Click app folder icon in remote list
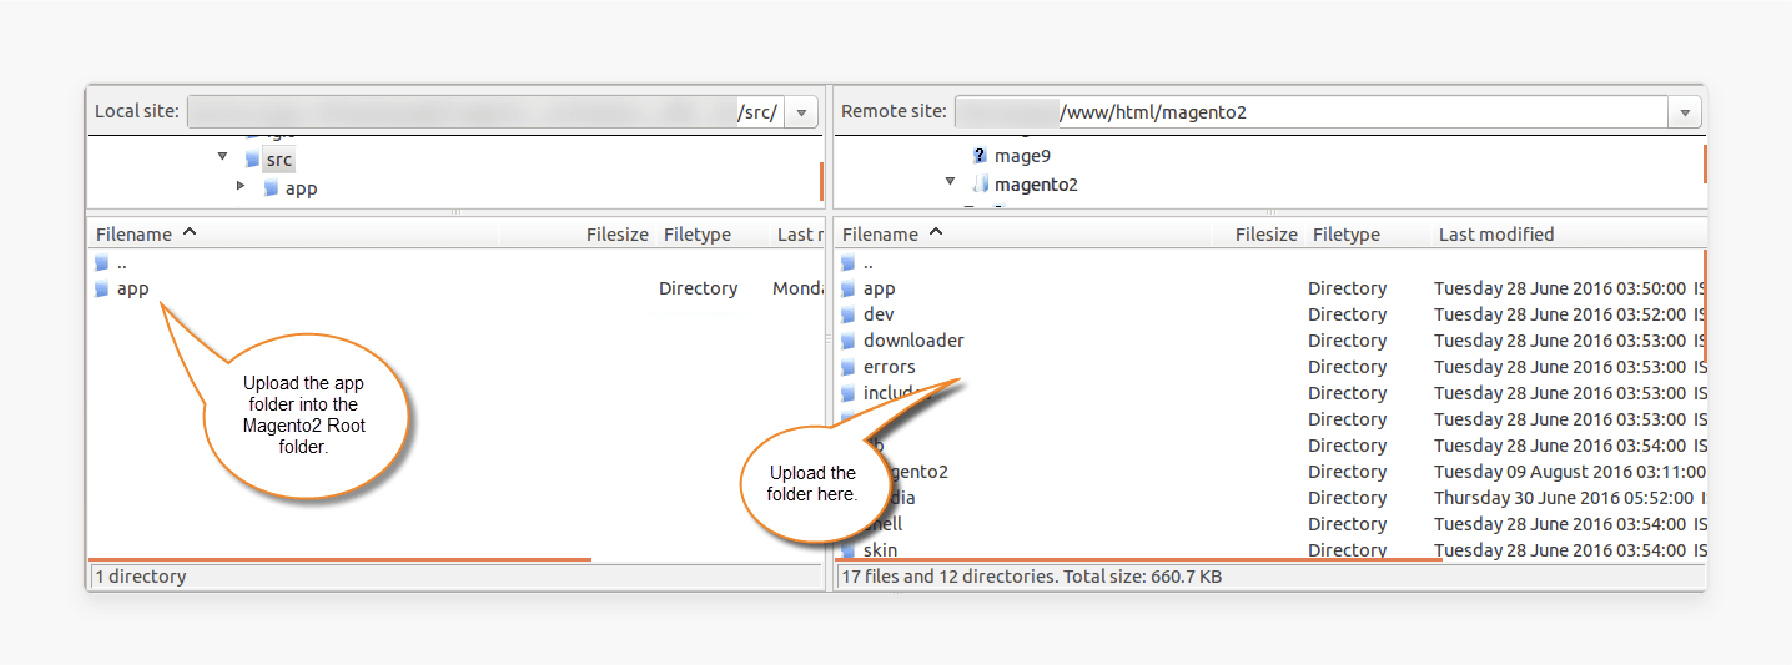This screenshot has width=1792, height=665. [x=848, y=289]
